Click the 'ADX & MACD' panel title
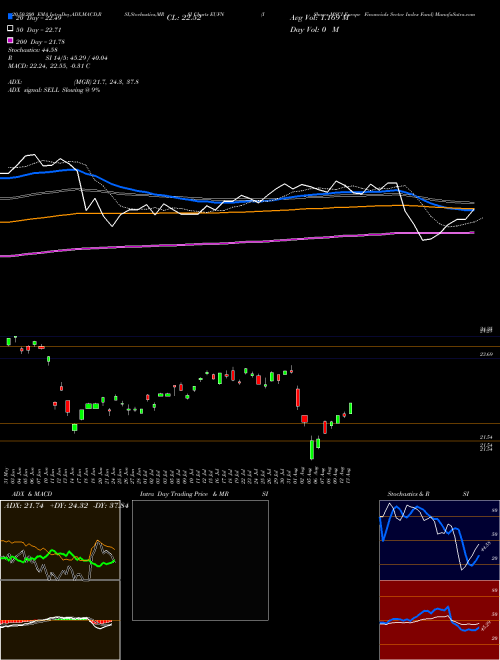500x660 pixels. pyautogui.click(x=32, y=494)
